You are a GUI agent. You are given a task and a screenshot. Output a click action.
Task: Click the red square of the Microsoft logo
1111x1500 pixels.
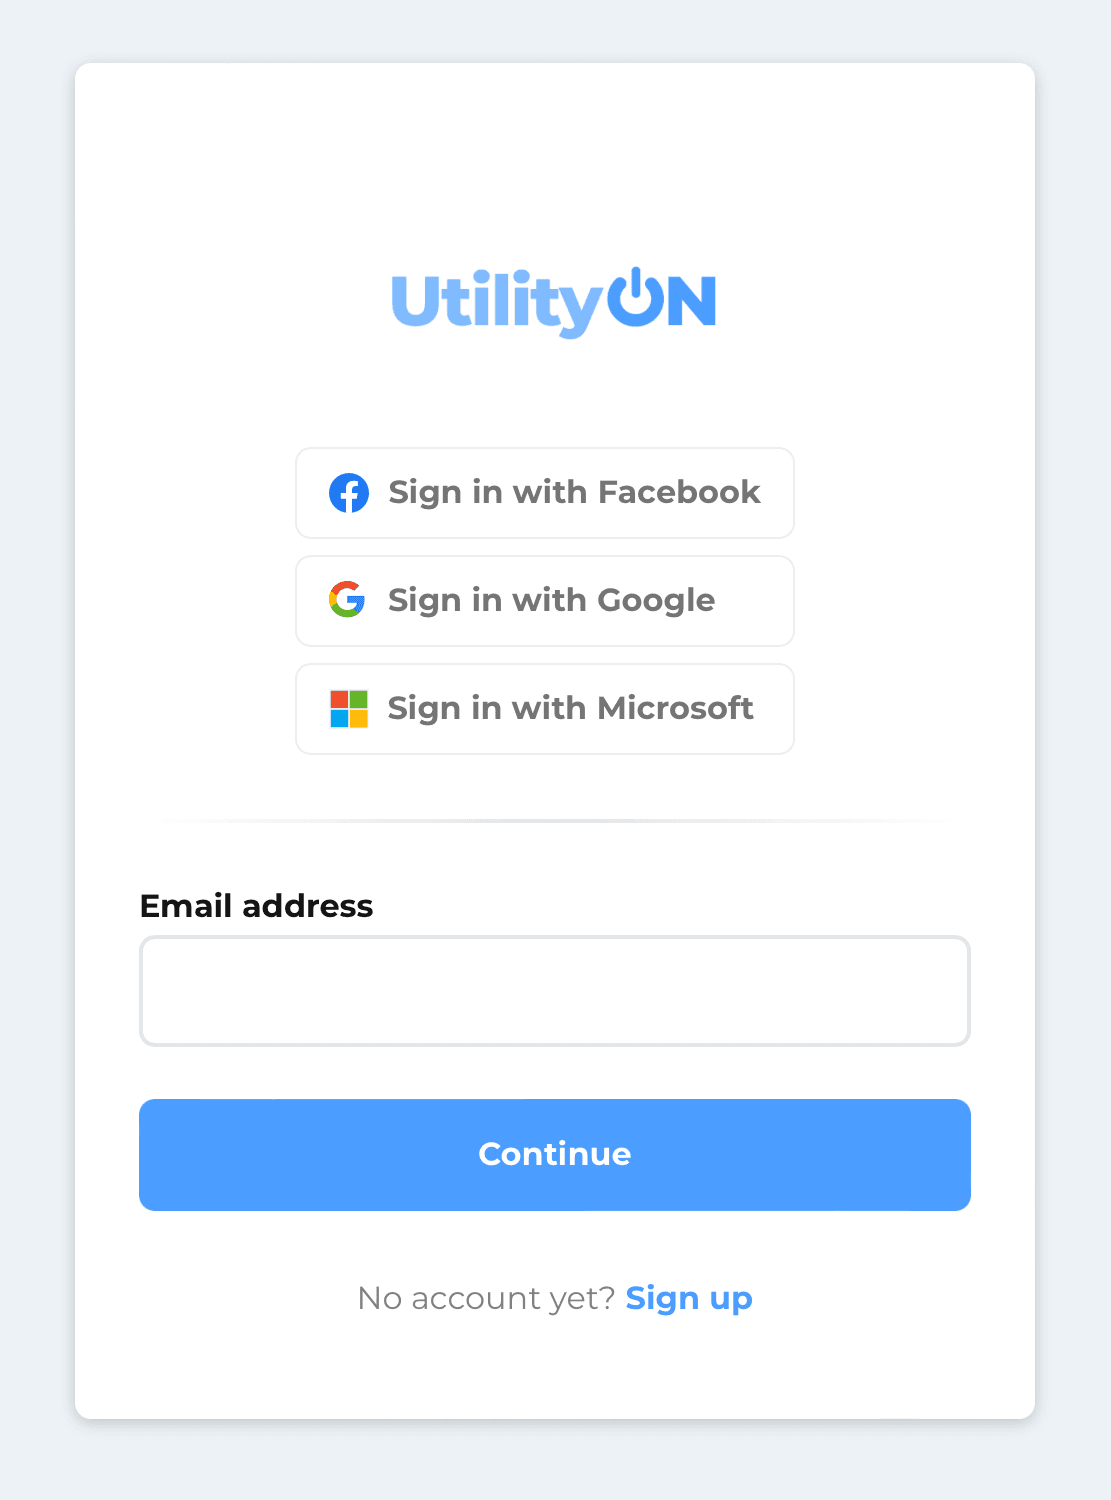tap(339, 699)
